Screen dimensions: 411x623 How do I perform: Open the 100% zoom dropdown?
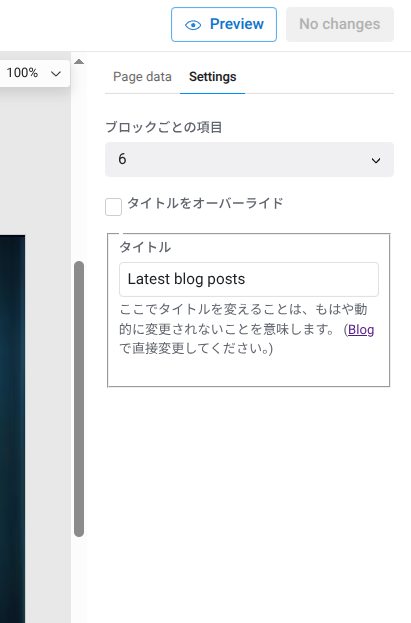tap(34, 73)
